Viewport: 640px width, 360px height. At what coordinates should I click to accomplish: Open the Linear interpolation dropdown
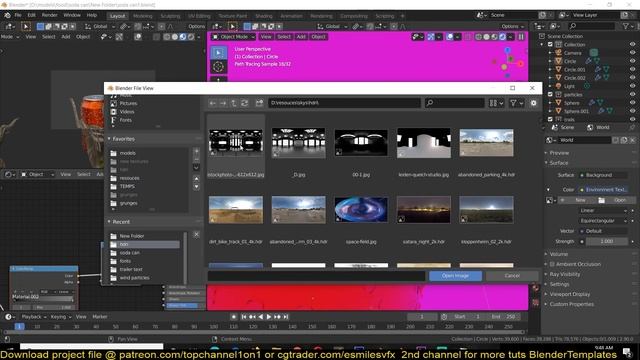pyautogui.click(x=603, y=211)
